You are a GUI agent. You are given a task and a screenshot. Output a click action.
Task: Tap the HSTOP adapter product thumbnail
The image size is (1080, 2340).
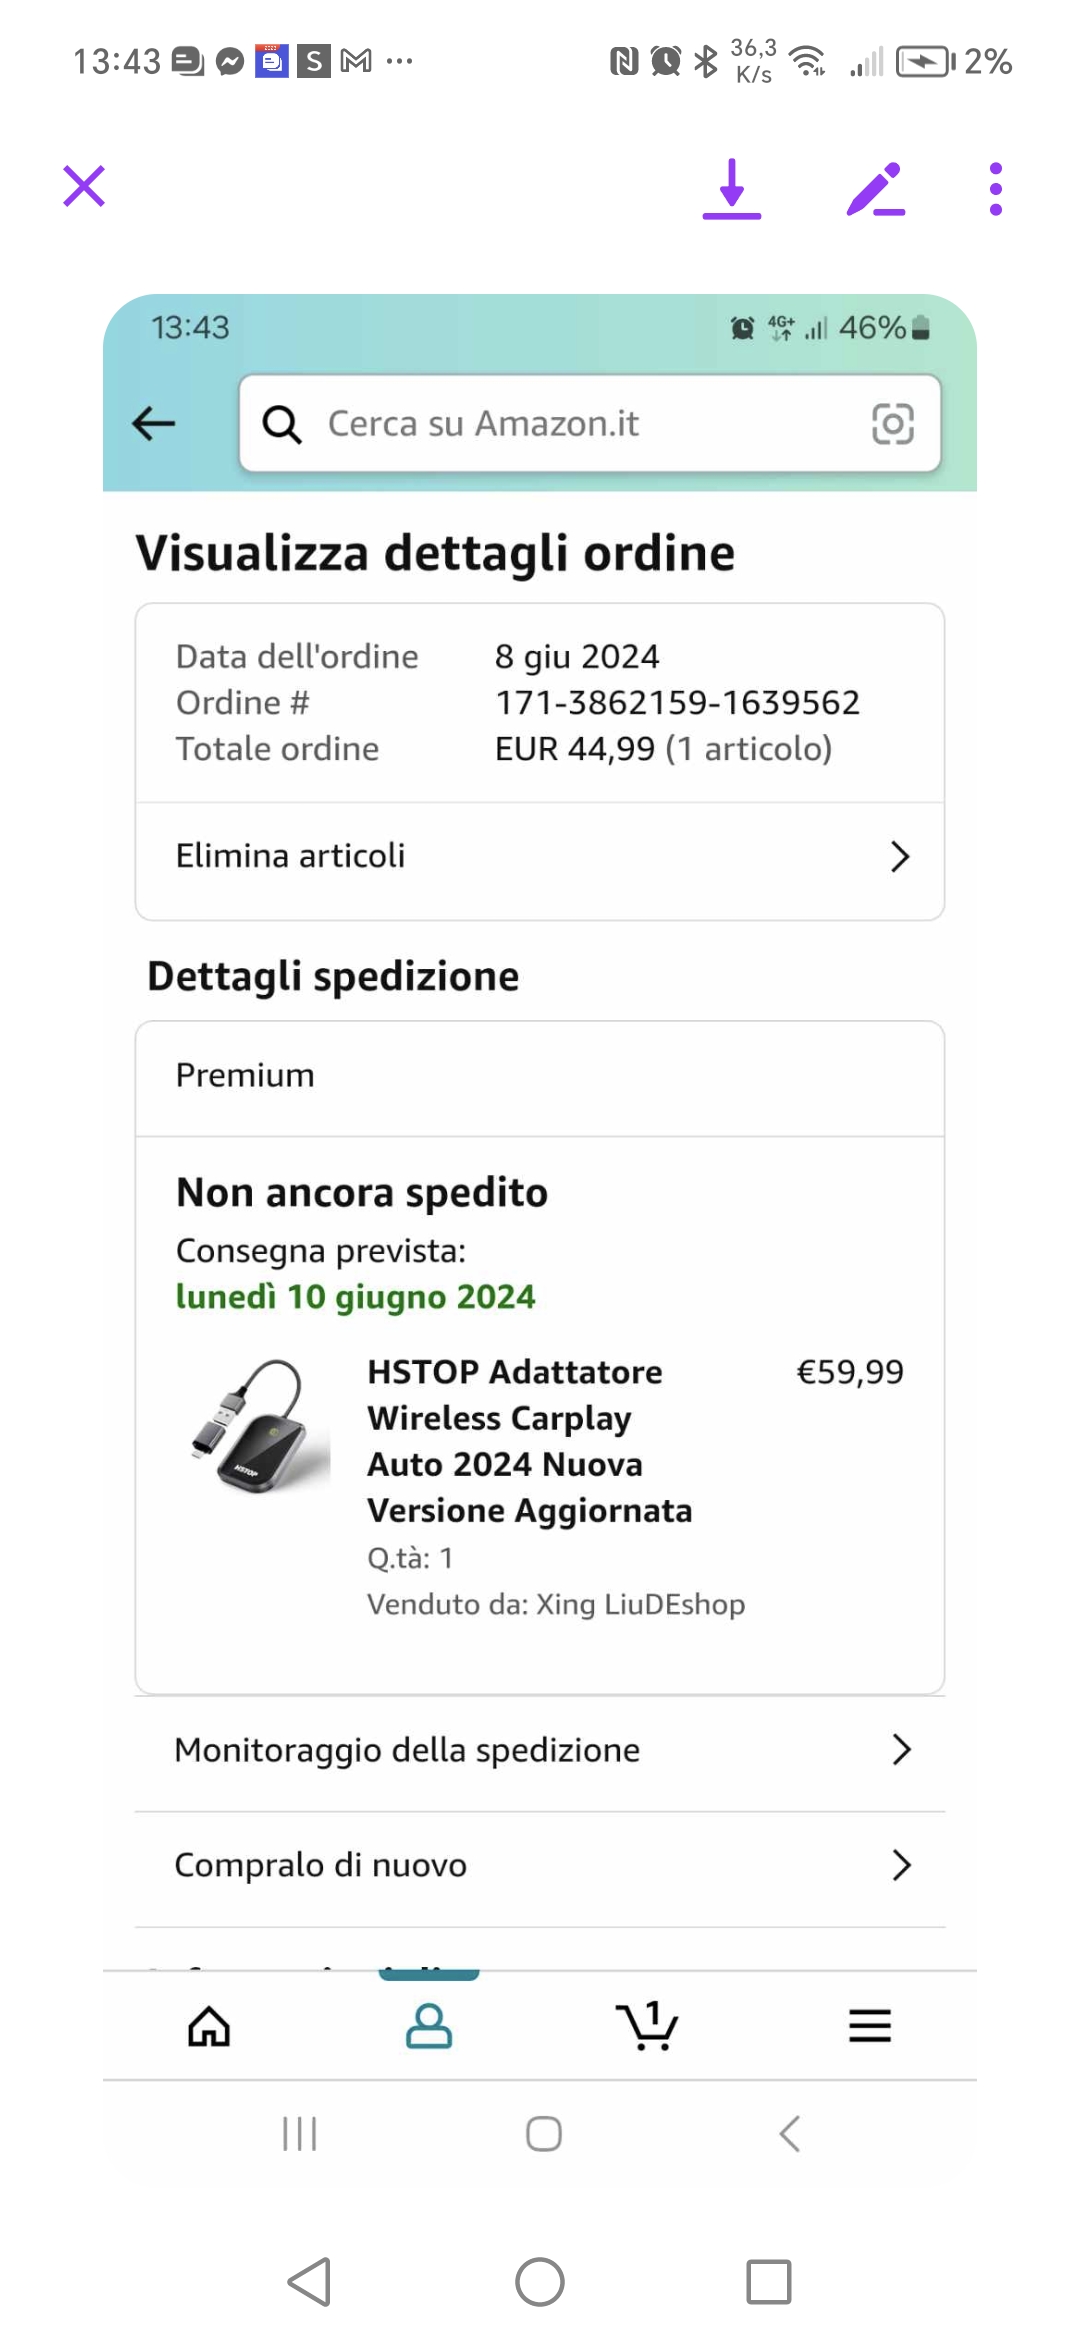(x=260, y=1426)
